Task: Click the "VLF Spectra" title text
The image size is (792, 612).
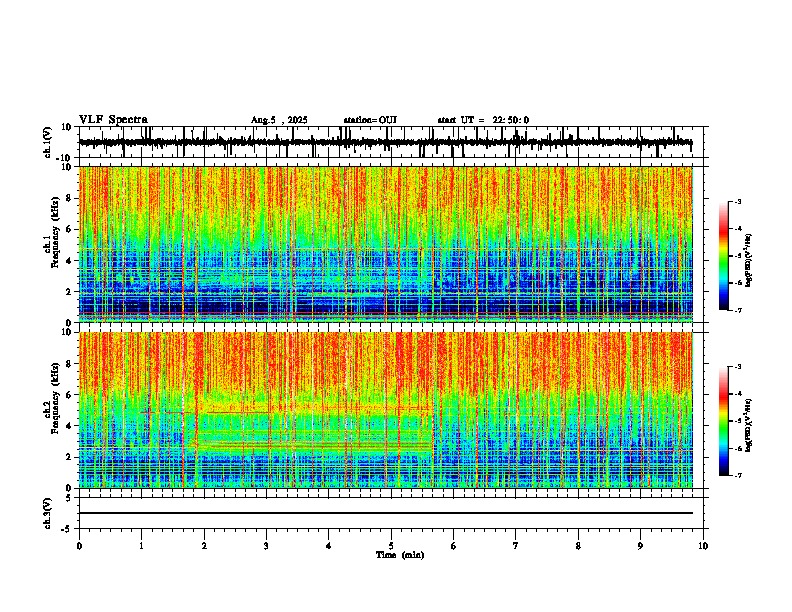Action: coord(113,120)
